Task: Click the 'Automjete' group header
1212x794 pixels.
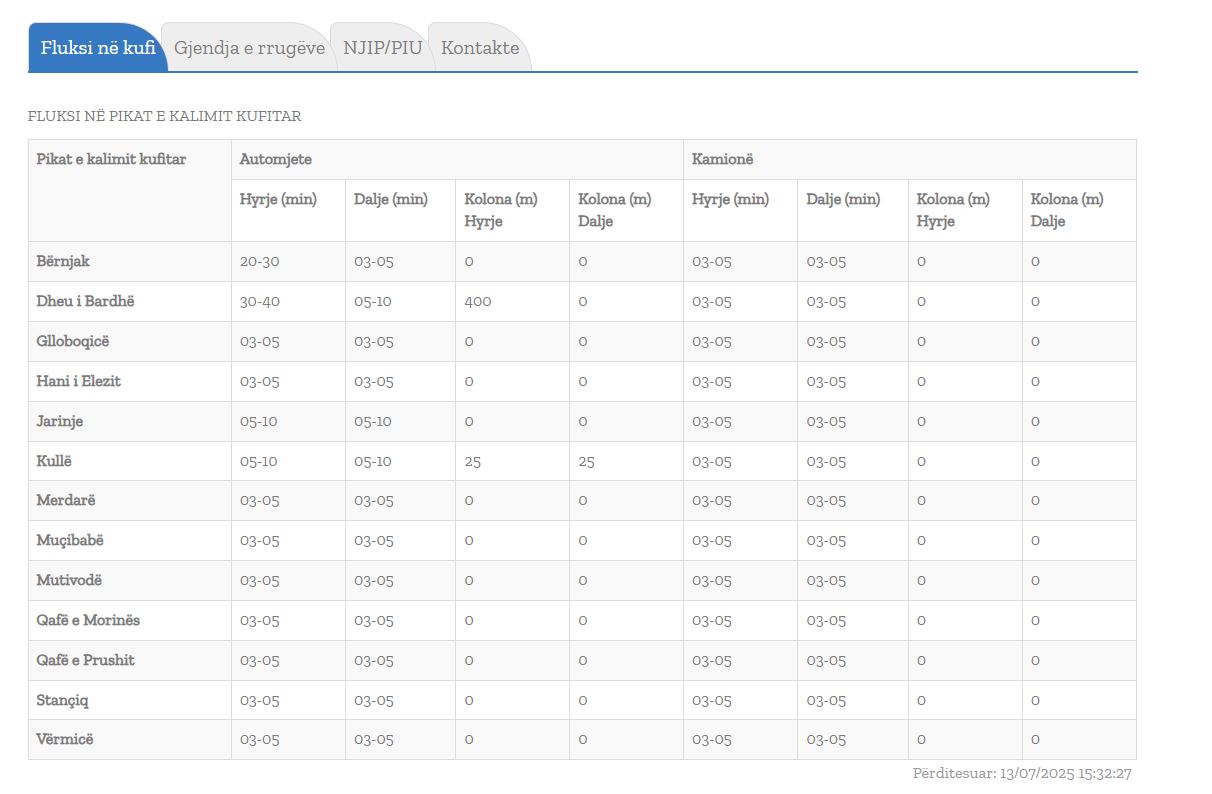Action: point(276,159)
